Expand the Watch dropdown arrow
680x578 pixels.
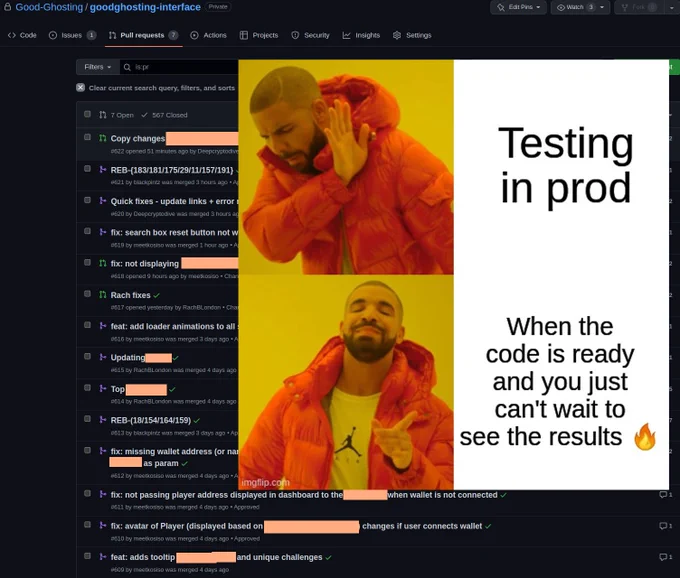click(x=602, y=7)
